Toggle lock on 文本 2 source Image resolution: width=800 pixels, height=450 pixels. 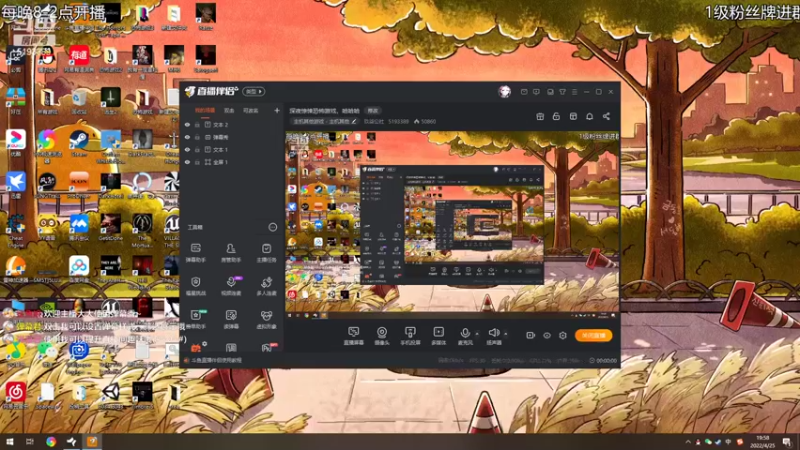tap(197, 124)
